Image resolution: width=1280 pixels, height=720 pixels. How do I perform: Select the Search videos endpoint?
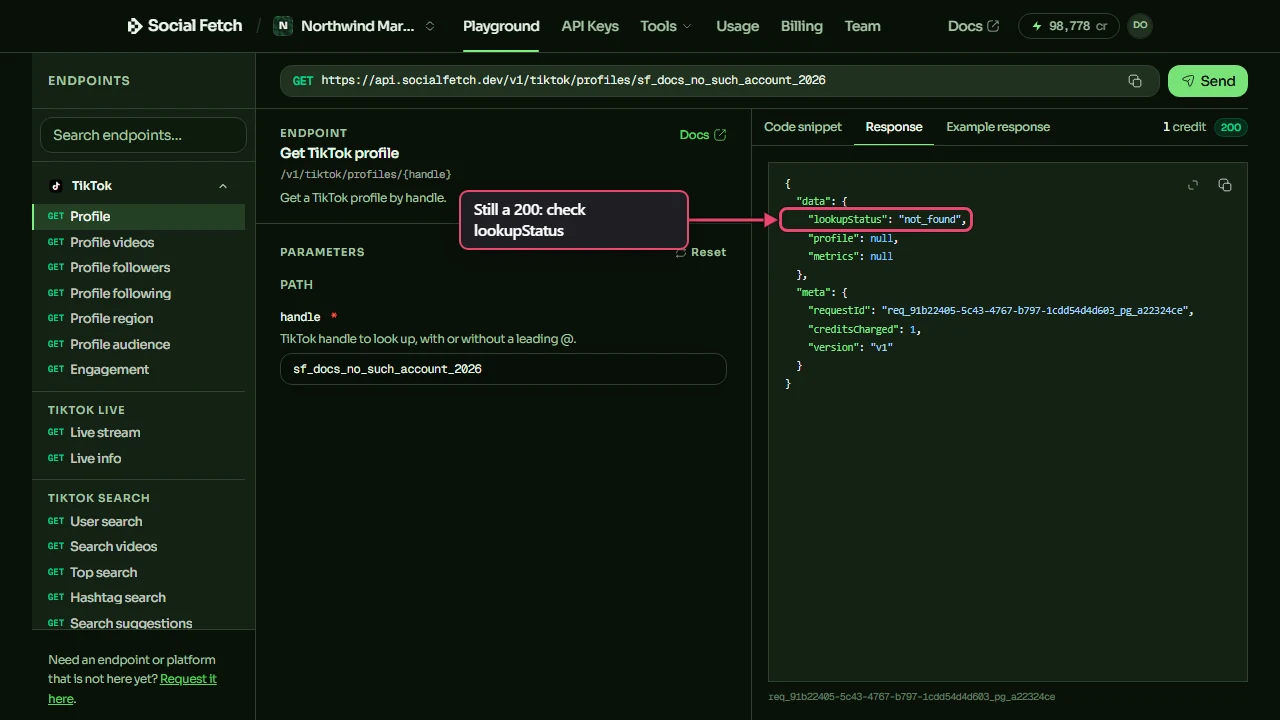pyautogui.click(x=138, y=546)
